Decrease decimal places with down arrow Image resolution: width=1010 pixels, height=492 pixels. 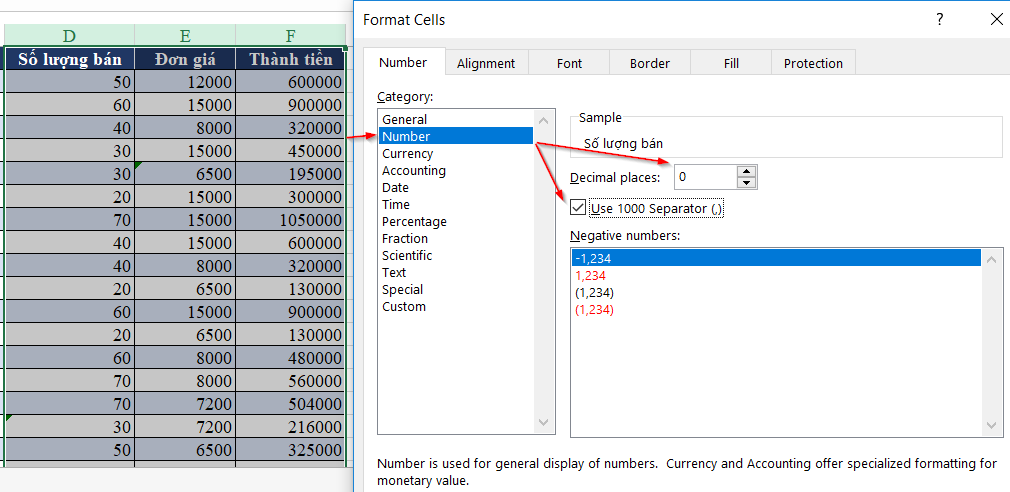click(746, 183)
